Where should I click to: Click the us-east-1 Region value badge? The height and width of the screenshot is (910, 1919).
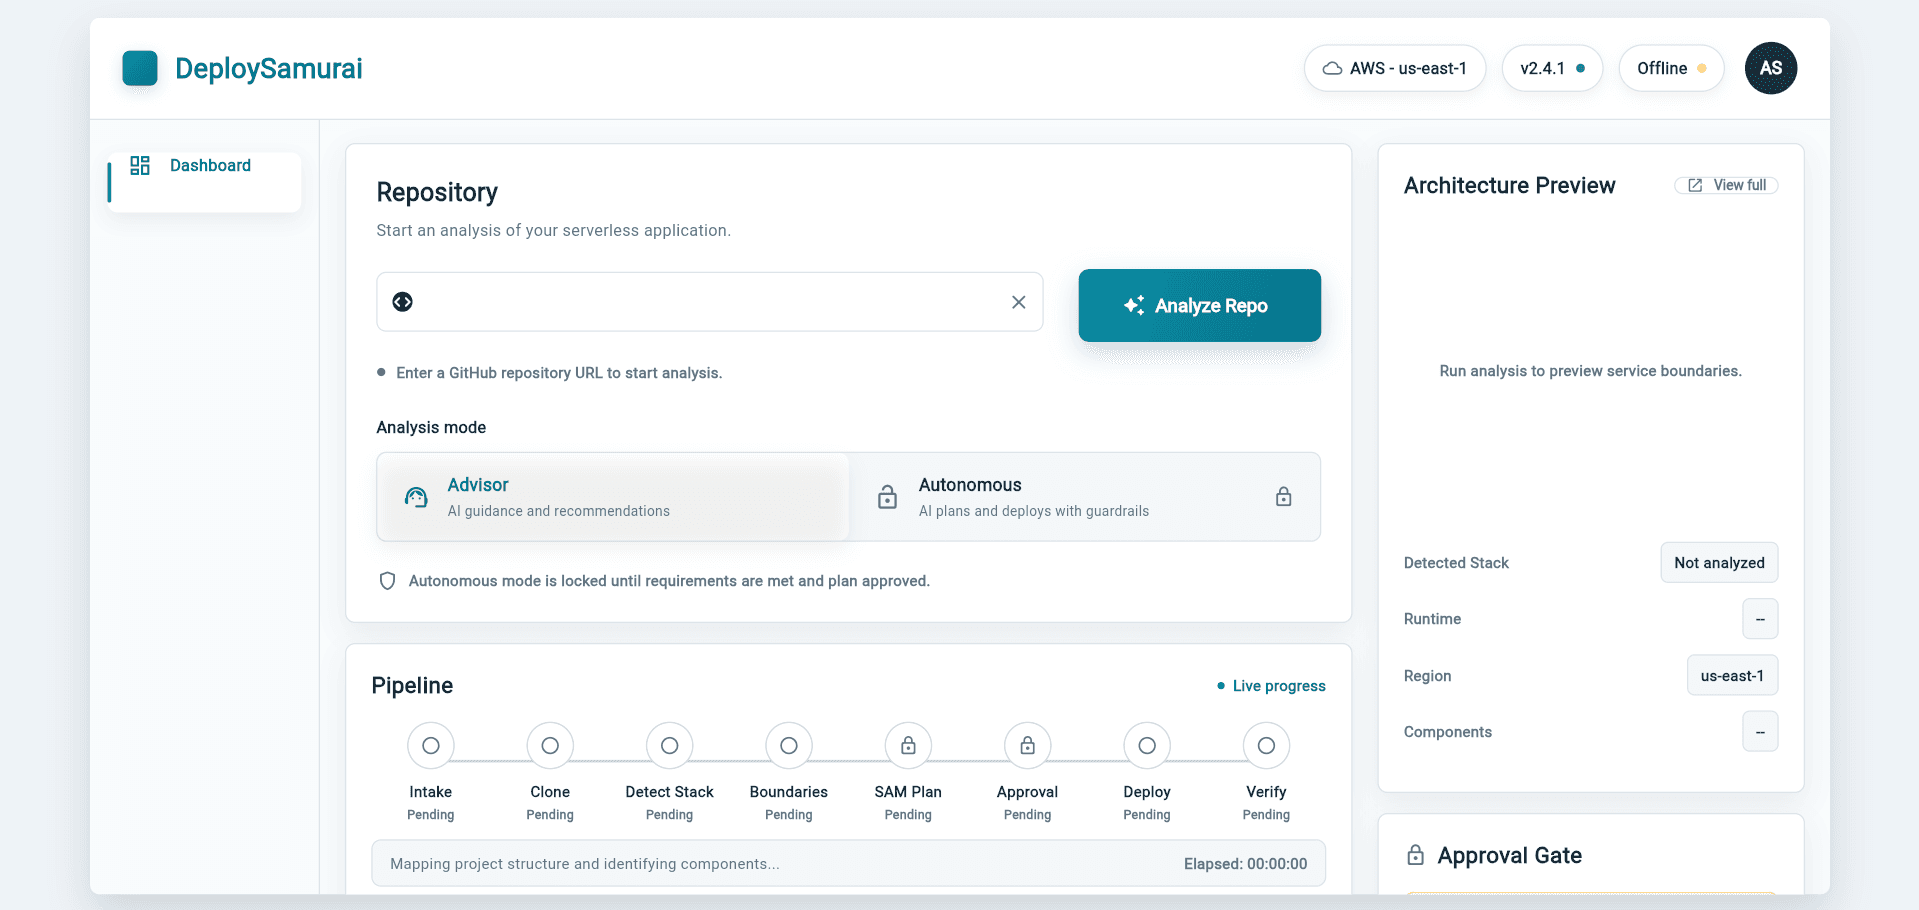1732,676
